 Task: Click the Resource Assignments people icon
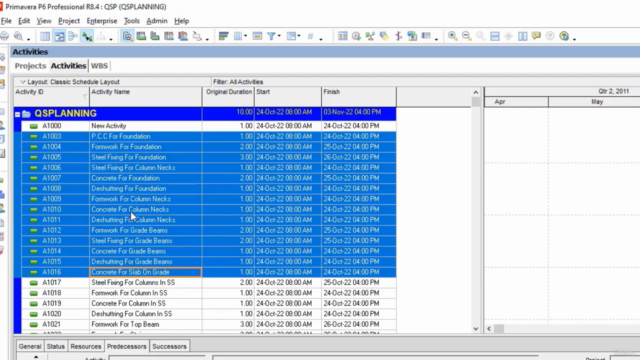(183, 36)
